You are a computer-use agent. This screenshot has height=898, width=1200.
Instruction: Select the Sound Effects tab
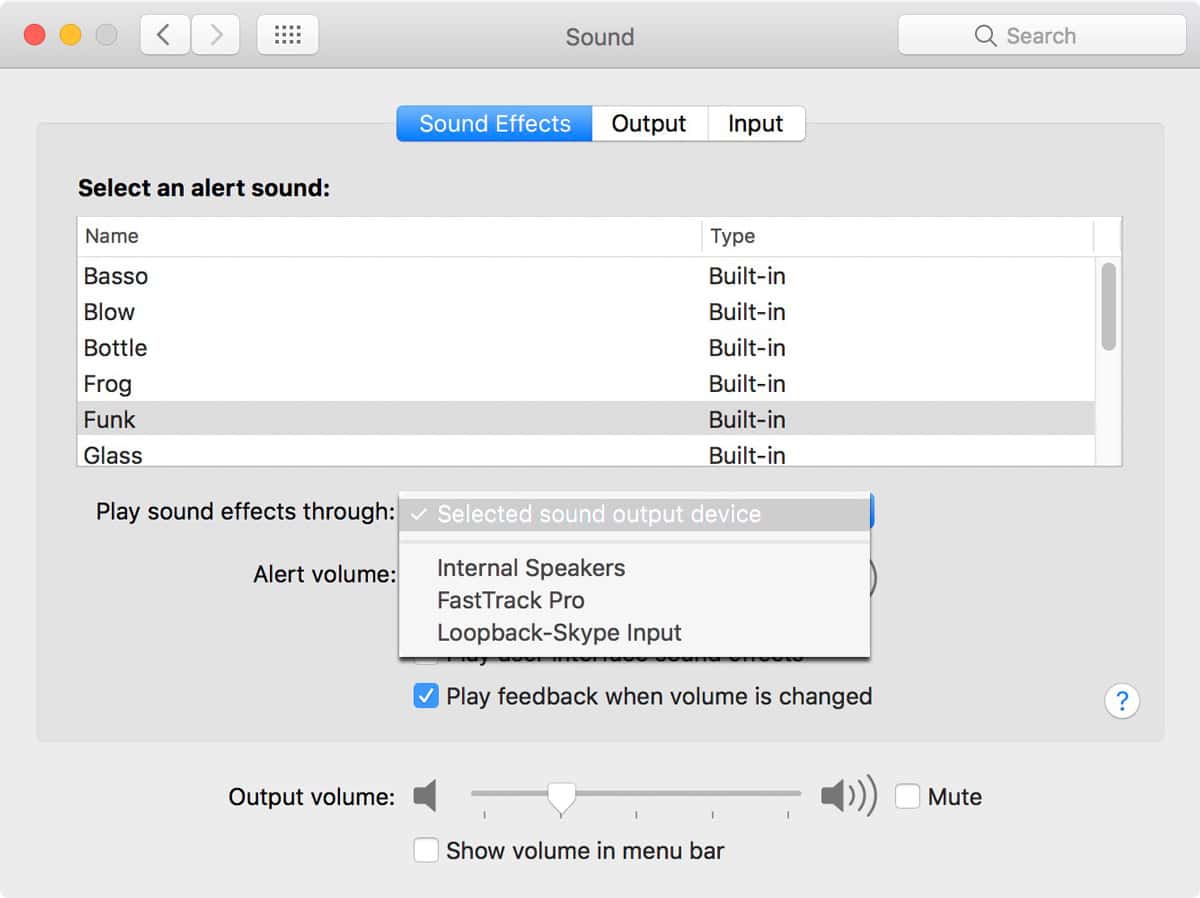point(494,123)
